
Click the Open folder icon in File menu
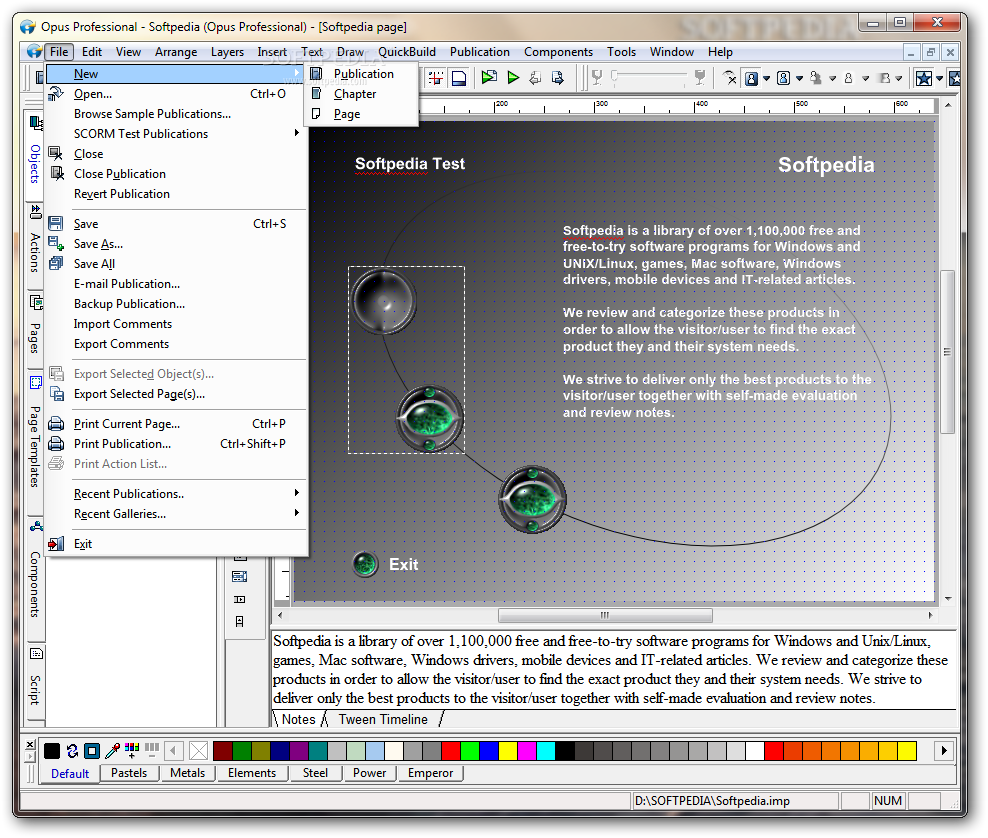pyautogui.click(x=56, y=94)
